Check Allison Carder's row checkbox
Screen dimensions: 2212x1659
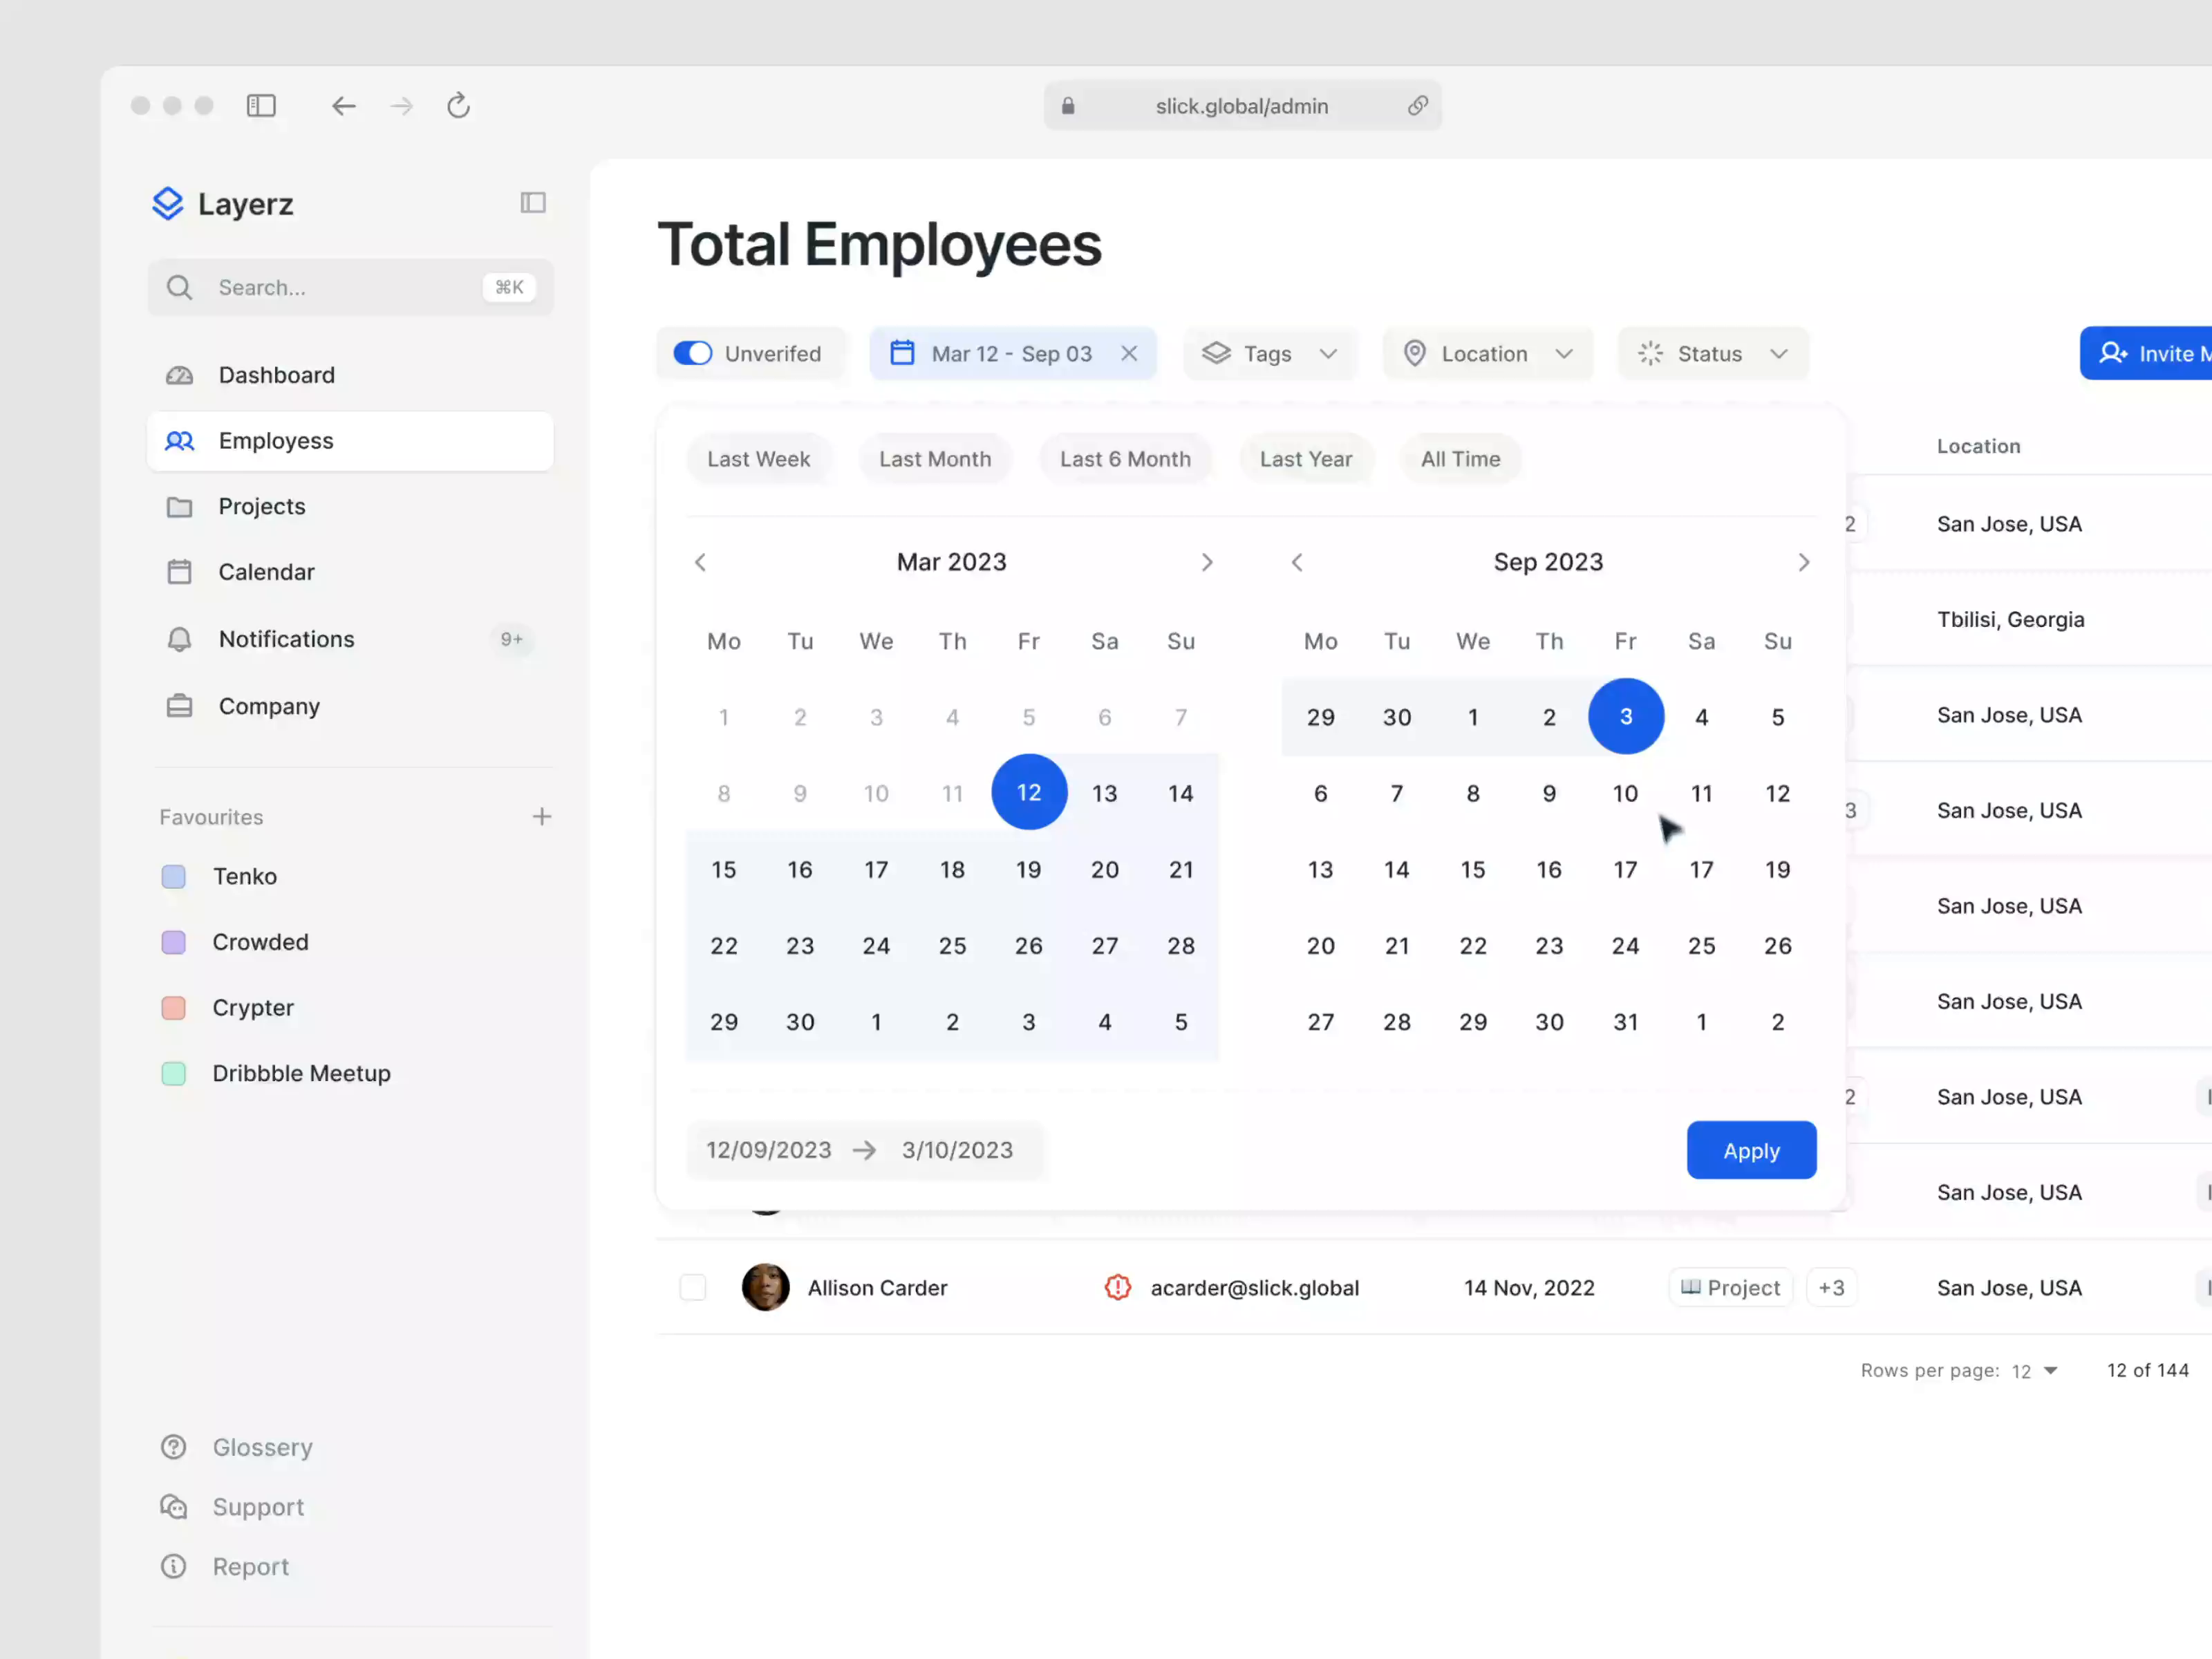click(x=693, y=1287)
